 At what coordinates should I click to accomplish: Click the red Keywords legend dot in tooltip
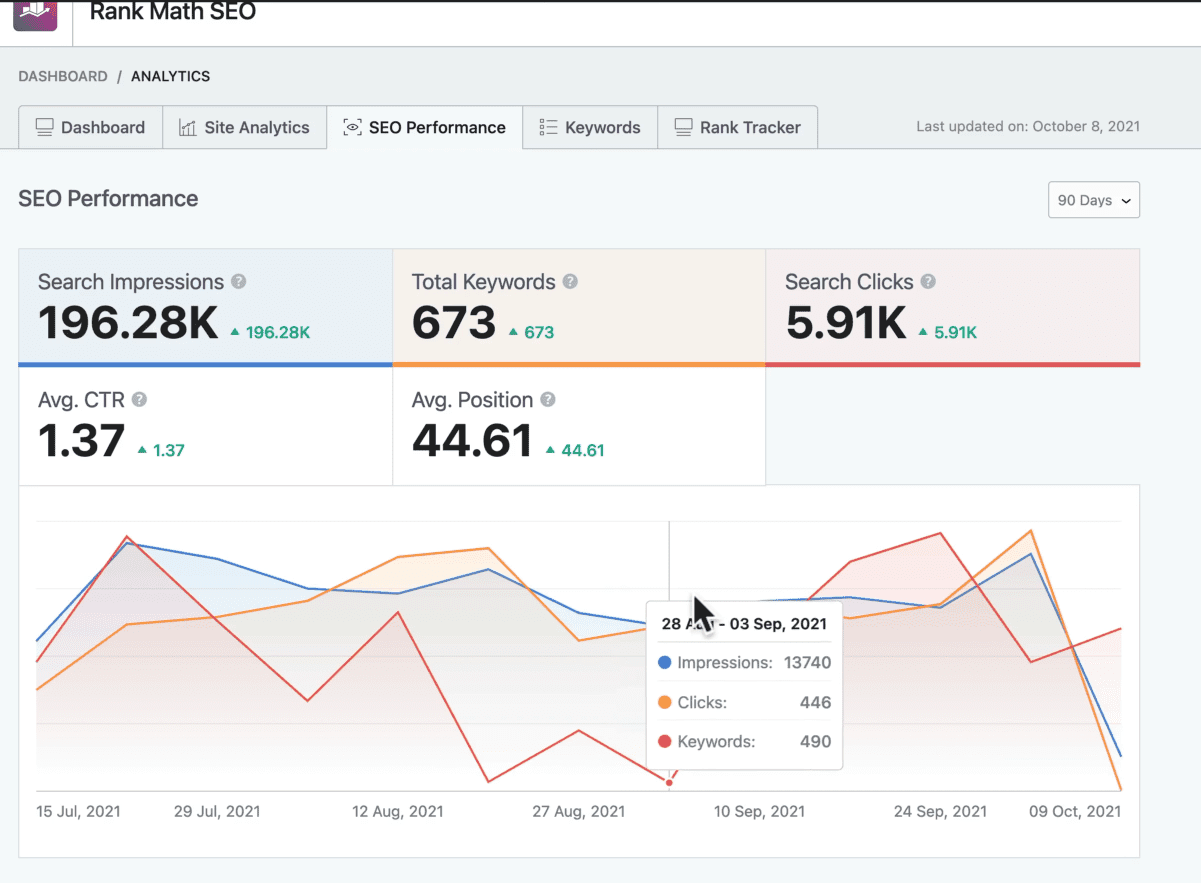(x=665, y=742)
